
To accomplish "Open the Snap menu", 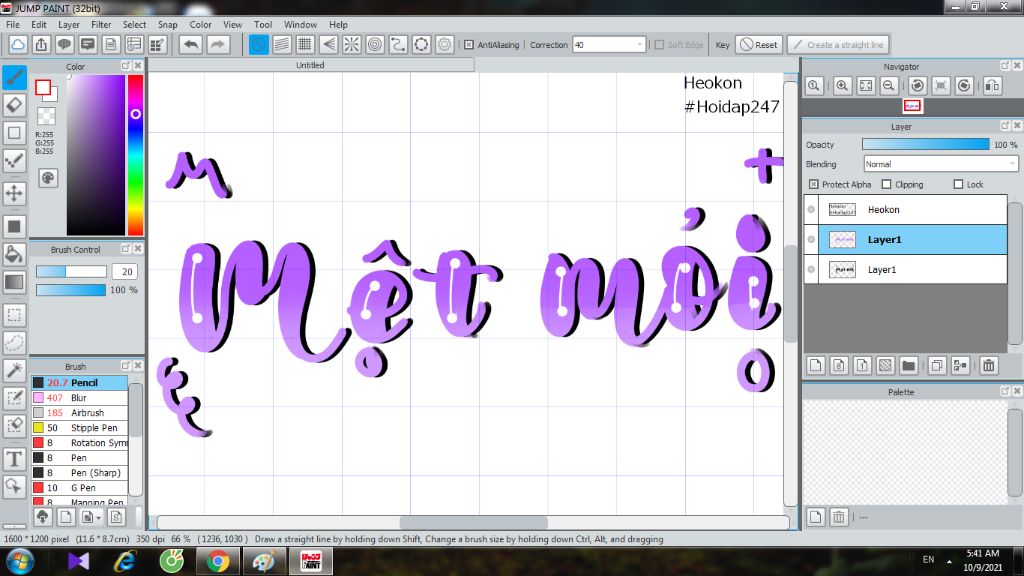I will tap(168, 25).
